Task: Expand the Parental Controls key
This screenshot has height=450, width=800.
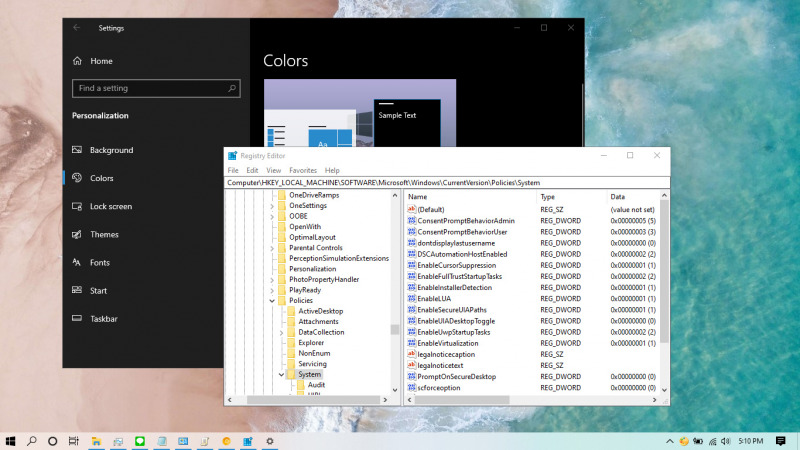Action: point(272,248)
